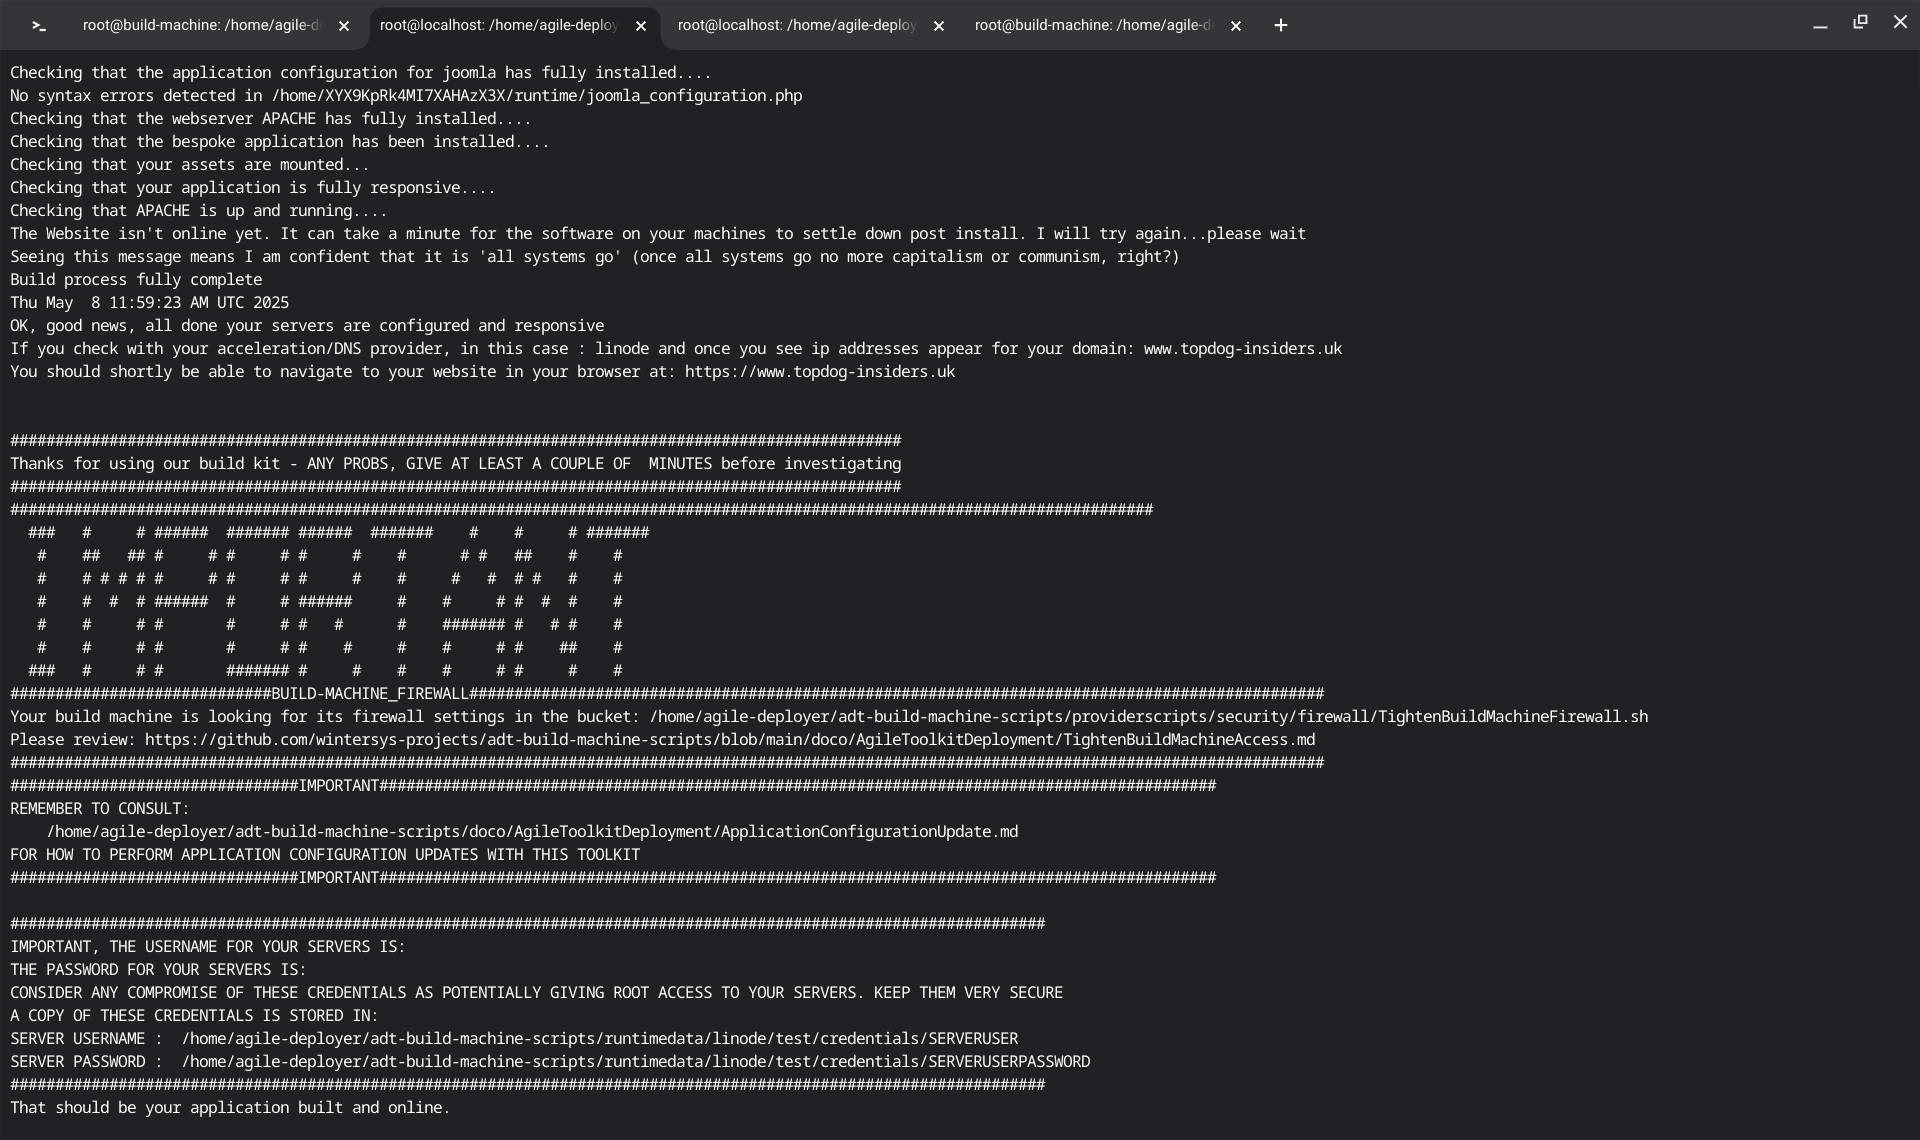The width and height of the screenshot is (1920, 1140).
Task: Click the joomla_configuration.php file path
Action: click(536, 96)
